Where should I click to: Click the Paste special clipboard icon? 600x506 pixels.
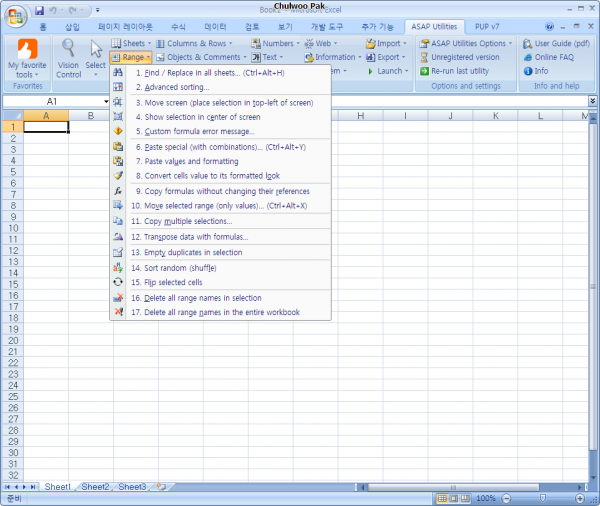pyautogui.click(x=118, y=147)
